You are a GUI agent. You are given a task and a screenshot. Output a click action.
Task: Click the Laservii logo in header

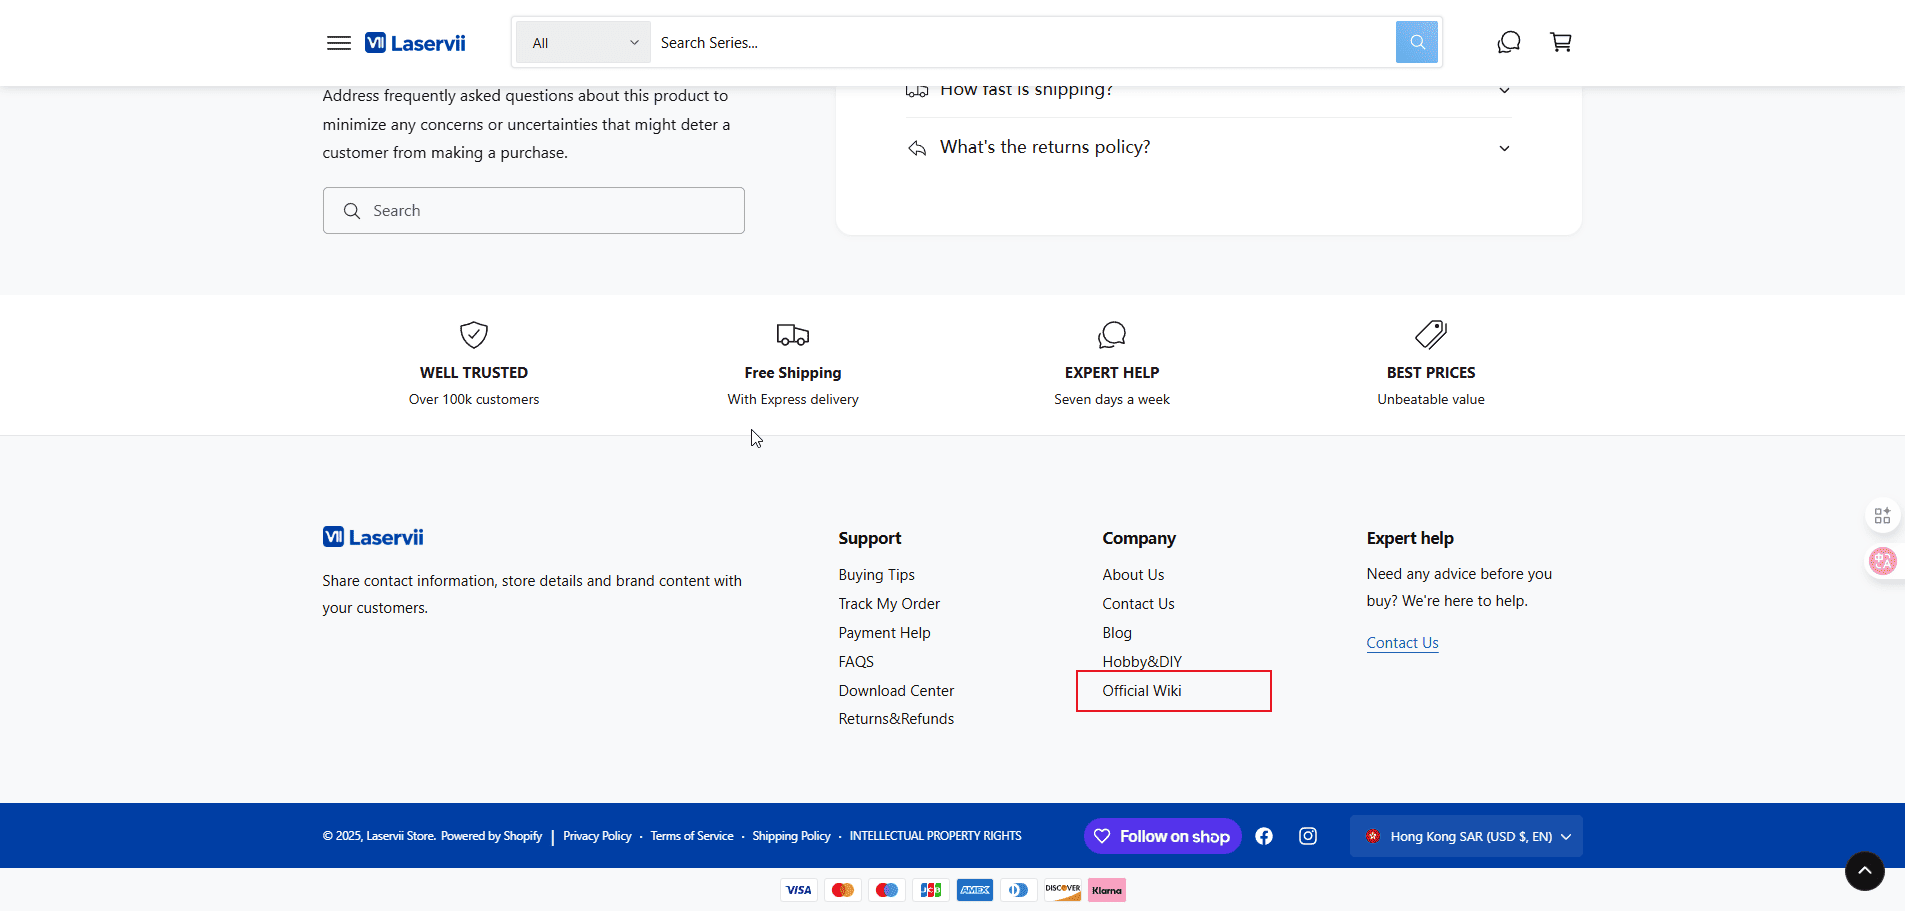[x=415, y=43]
